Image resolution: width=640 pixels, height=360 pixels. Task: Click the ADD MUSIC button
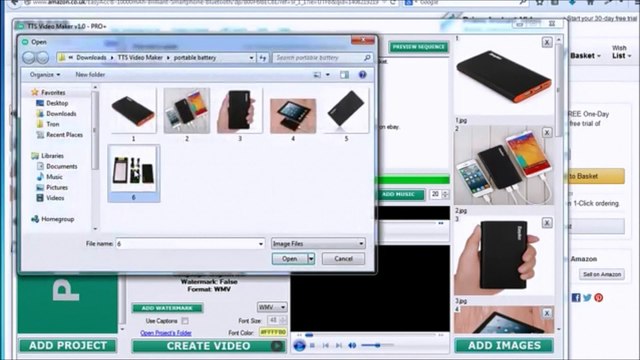[x=399, y=194]
